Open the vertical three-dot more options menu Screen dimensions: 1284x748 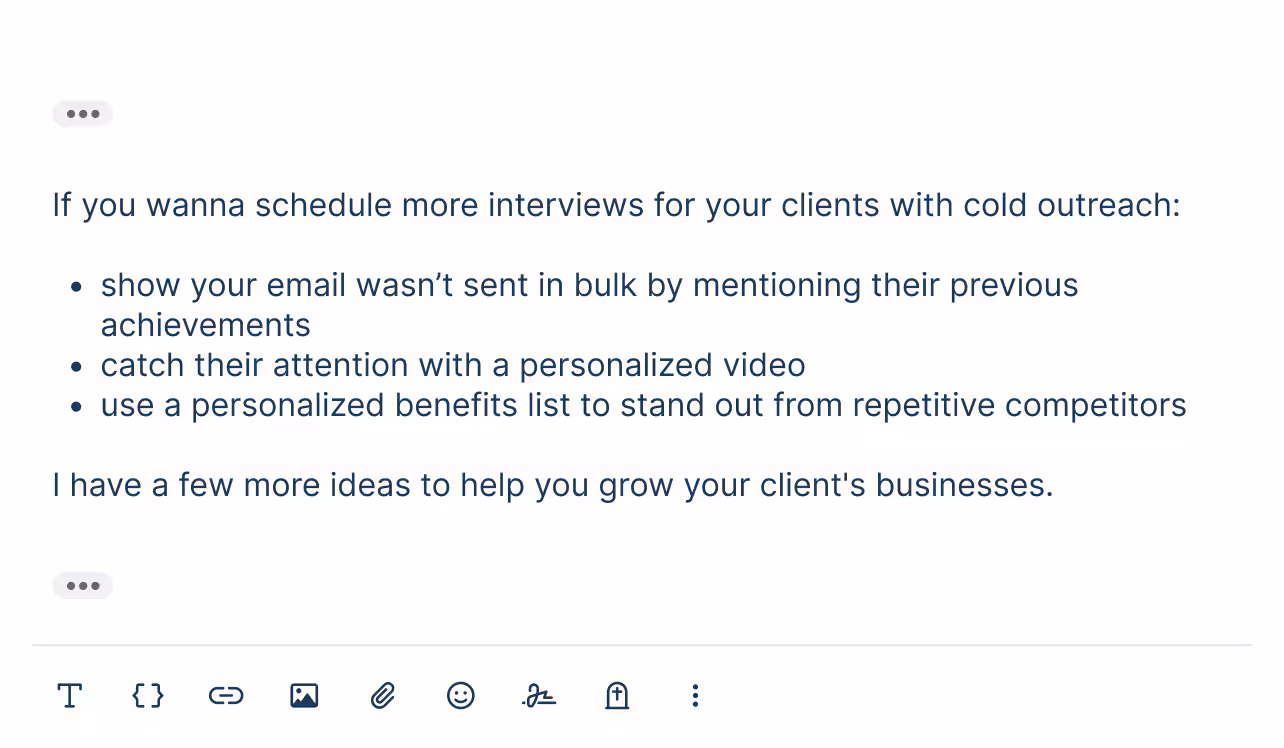(695, 695)
